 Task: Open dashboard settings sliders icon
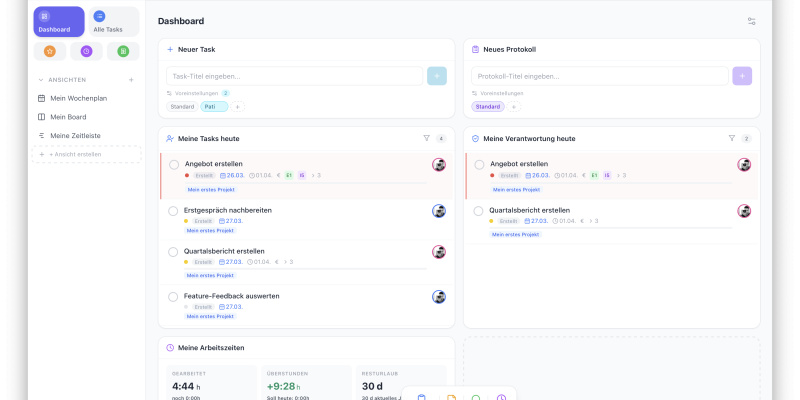pos(752,21)
